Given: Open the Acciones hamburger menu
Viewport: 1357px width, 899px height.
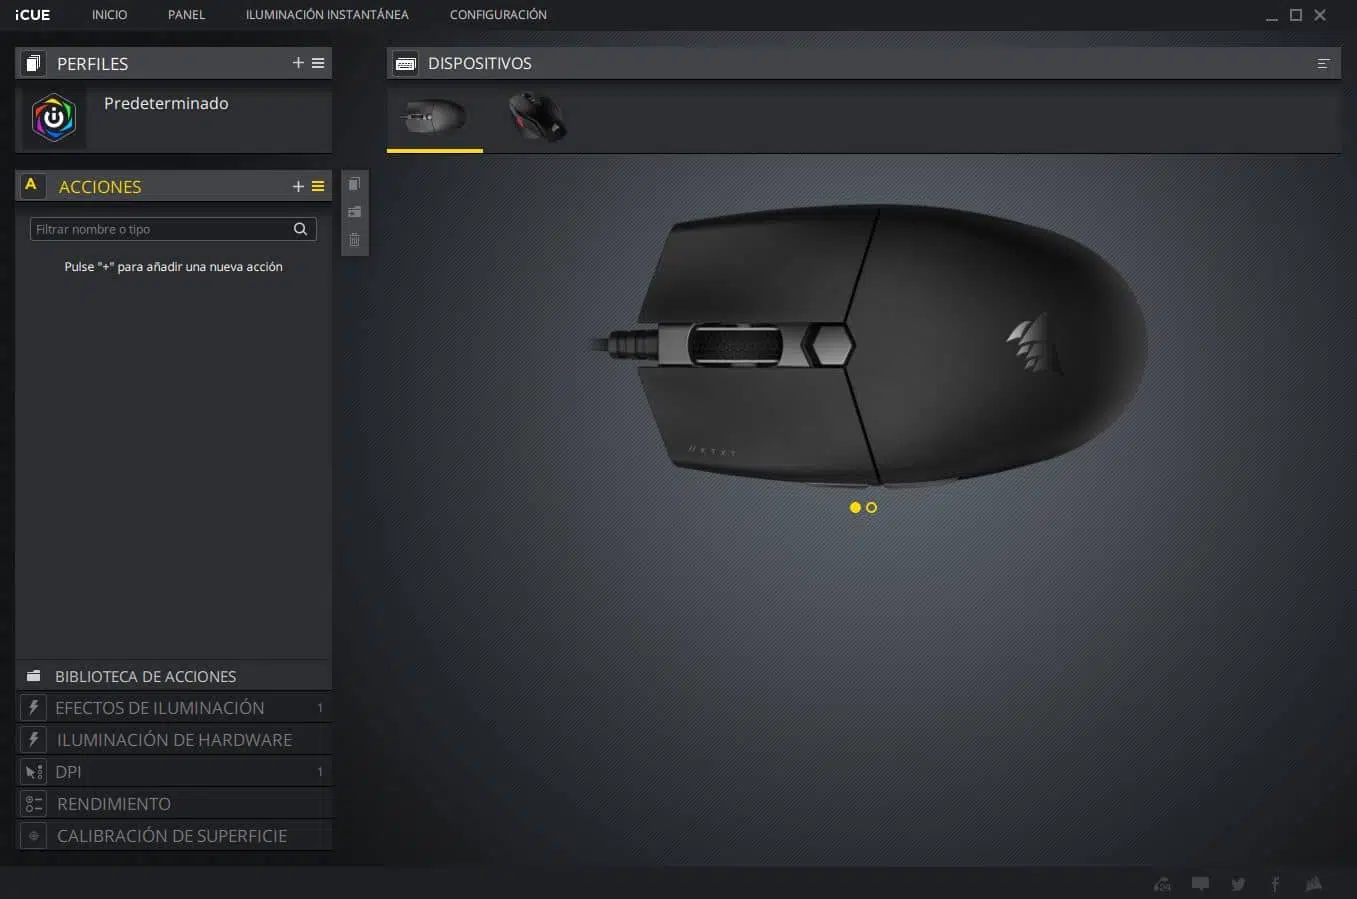Looking at the screenshot, I should tap(318, 186).
